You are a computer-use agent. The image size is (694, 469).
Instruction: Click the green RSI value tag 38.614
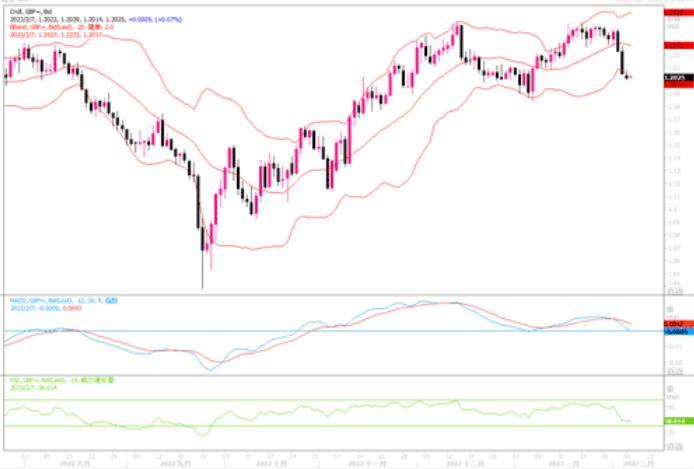coord(675,421)
